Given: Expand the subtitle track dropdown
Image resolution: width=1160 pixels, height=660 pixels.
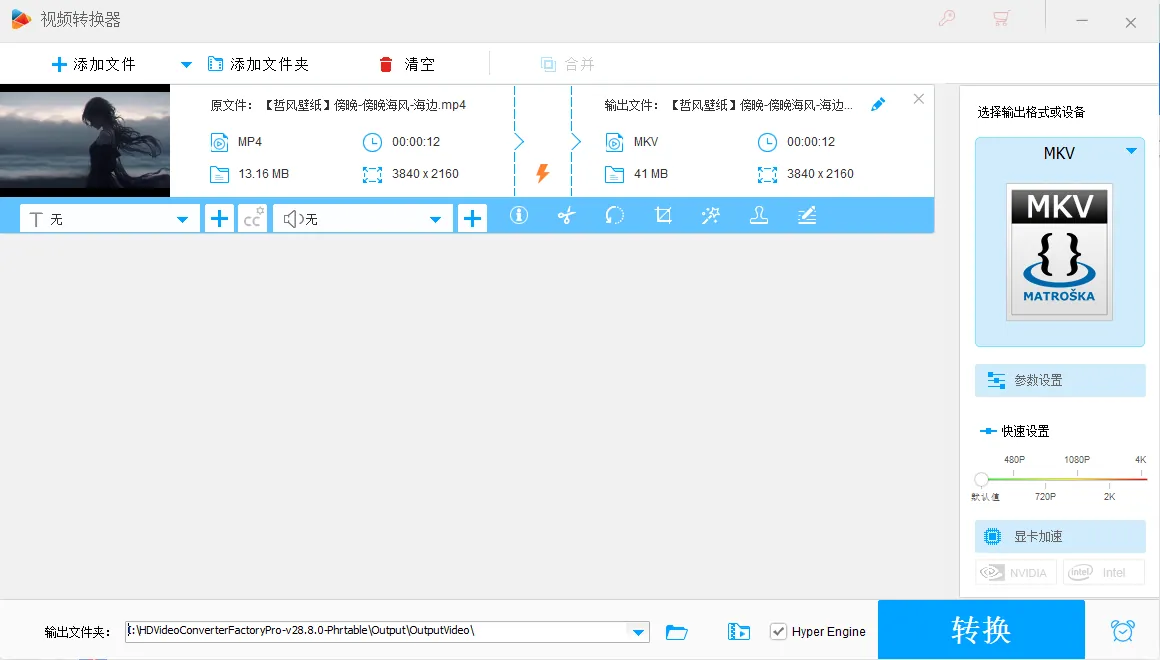Looking at the screenshot, I should [182, 217].
